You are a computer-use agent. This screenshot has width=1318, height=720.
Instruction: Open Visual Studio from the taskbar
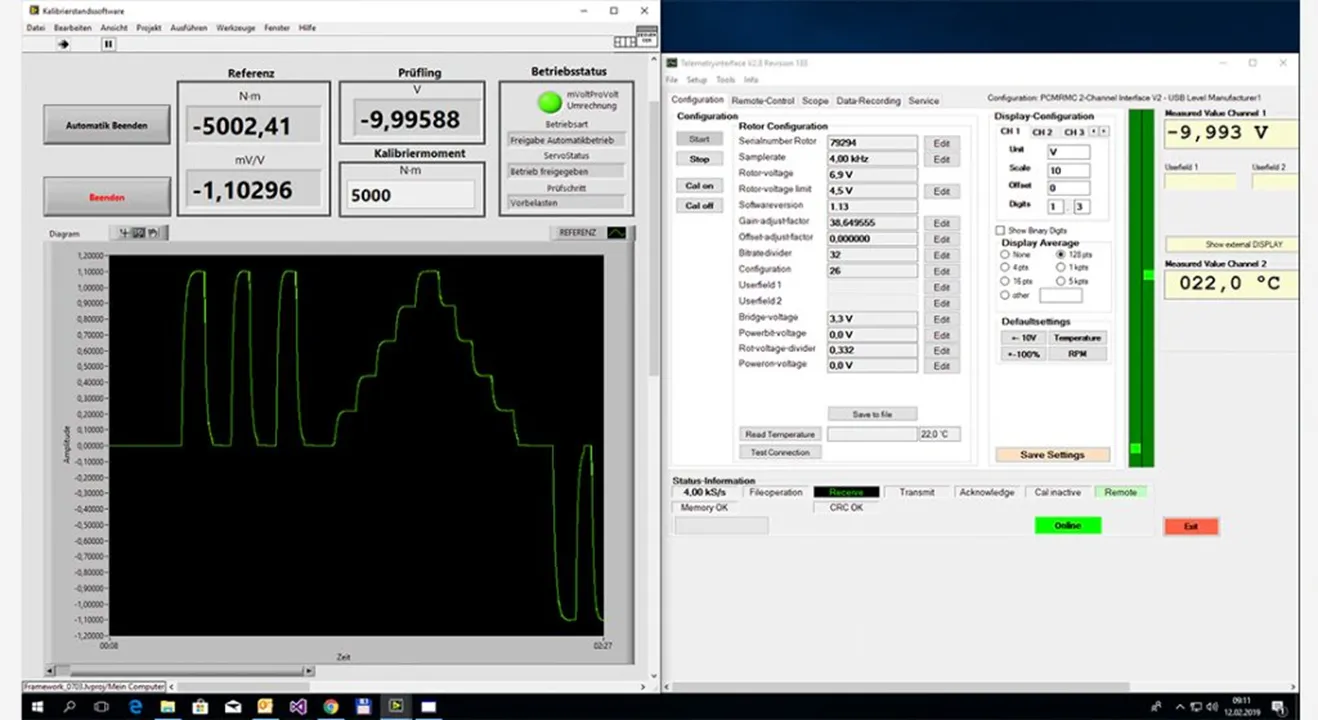[298, 706]
